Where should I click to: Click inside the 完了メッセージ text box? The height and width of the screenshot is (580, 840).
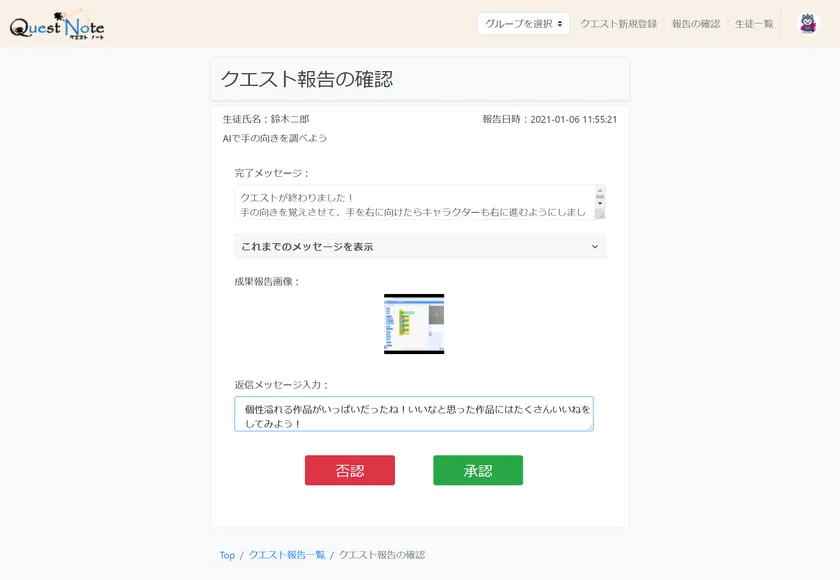coord(412,202)
